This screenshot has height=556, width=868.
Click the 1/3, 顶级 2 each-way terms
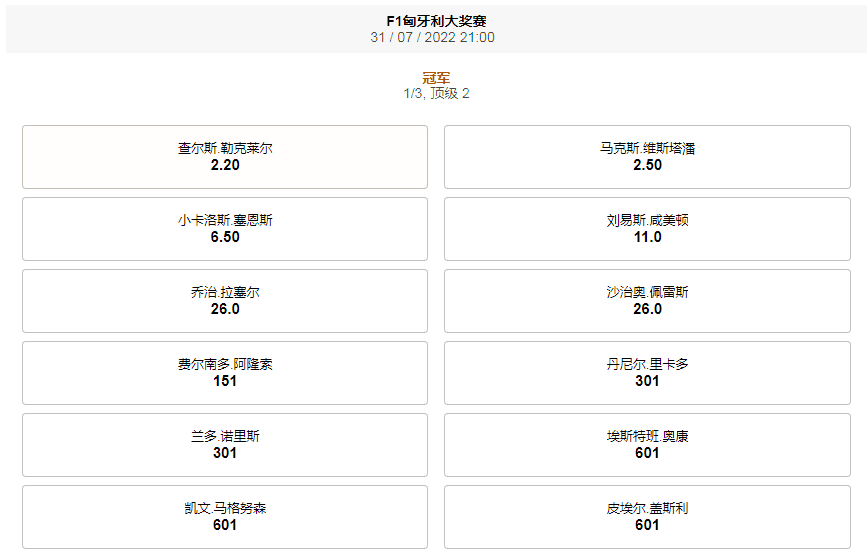click(x=436, y=94)
